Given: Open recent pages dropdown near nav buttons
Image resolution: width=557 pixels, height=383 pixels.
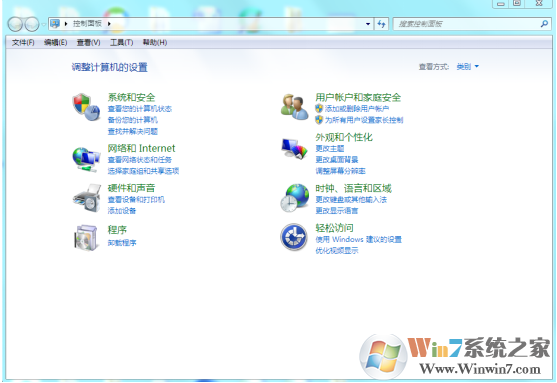Looking at the screenshot, I should (43, 25).
